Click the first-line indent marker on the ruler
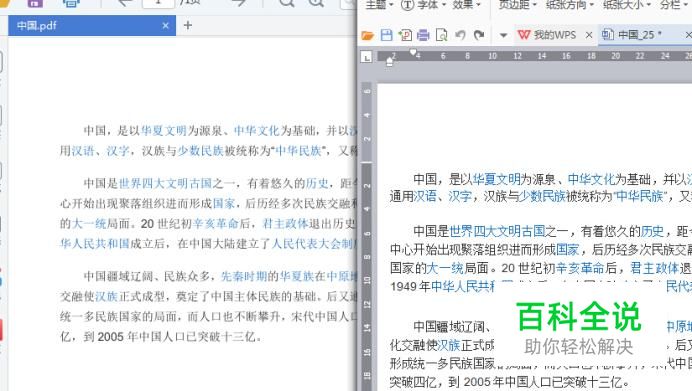 [x=413, y=53]
